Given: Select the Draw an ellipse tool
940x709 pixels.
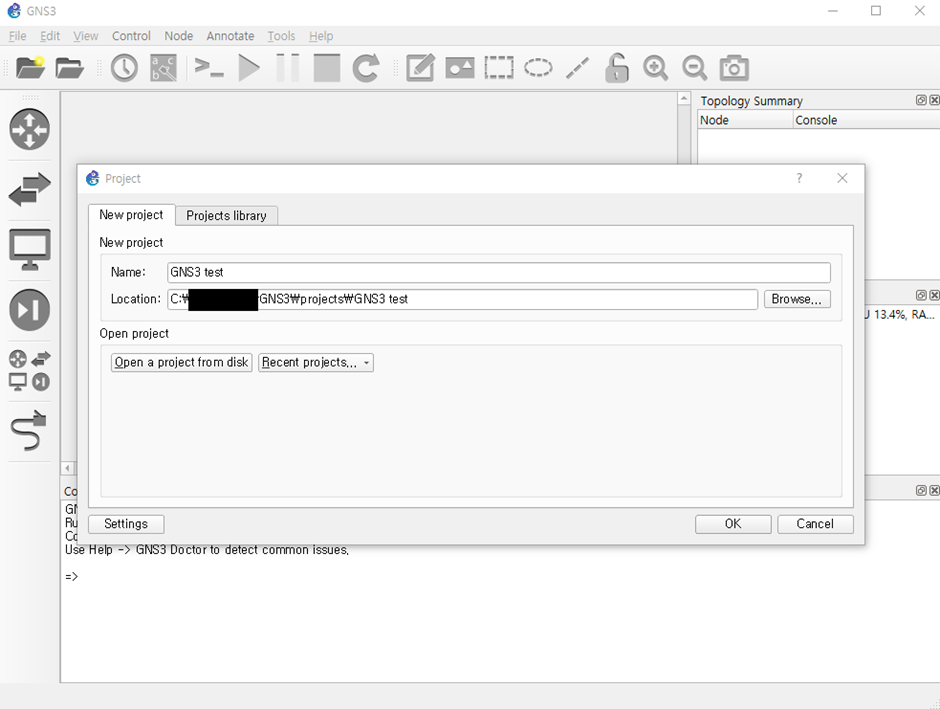Looking at the screenshot, I should pos(538,68).
